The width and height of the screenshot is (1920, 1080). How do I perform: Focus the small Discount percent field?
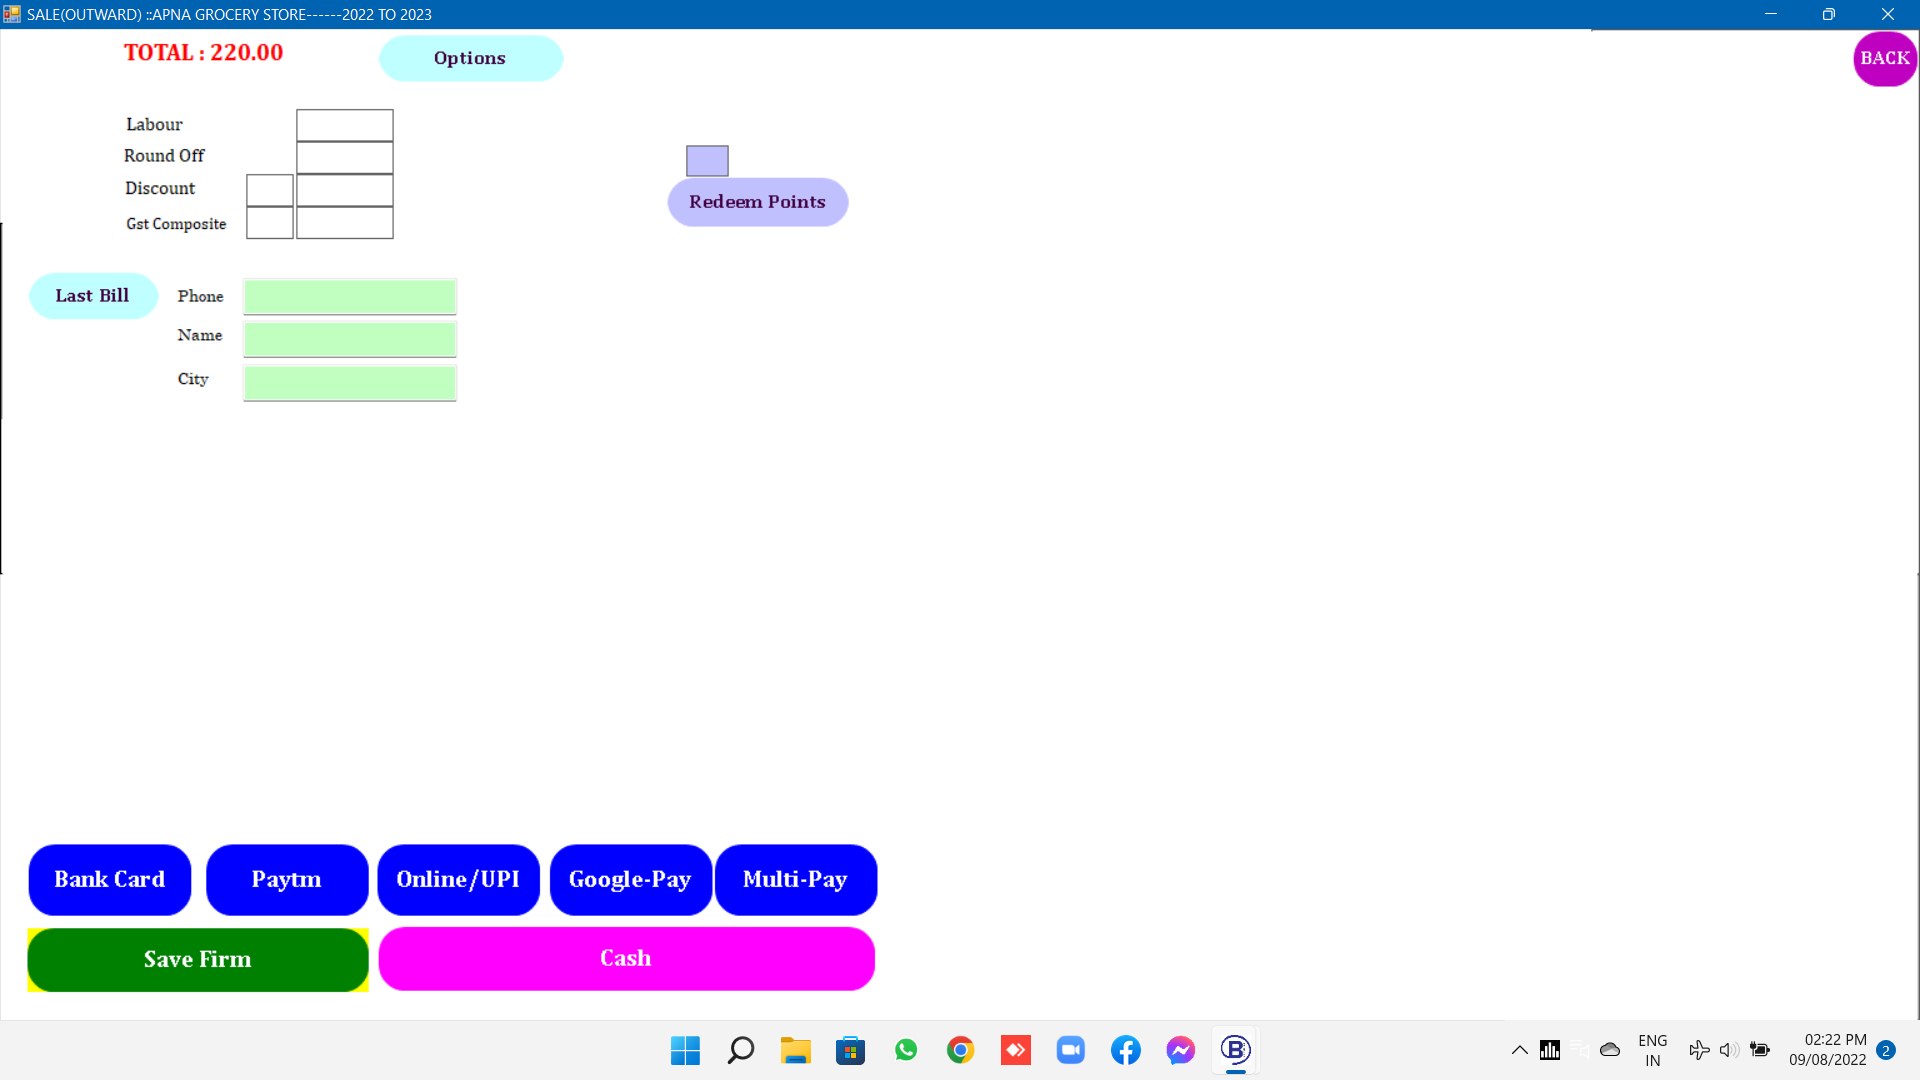pos(270,190)
